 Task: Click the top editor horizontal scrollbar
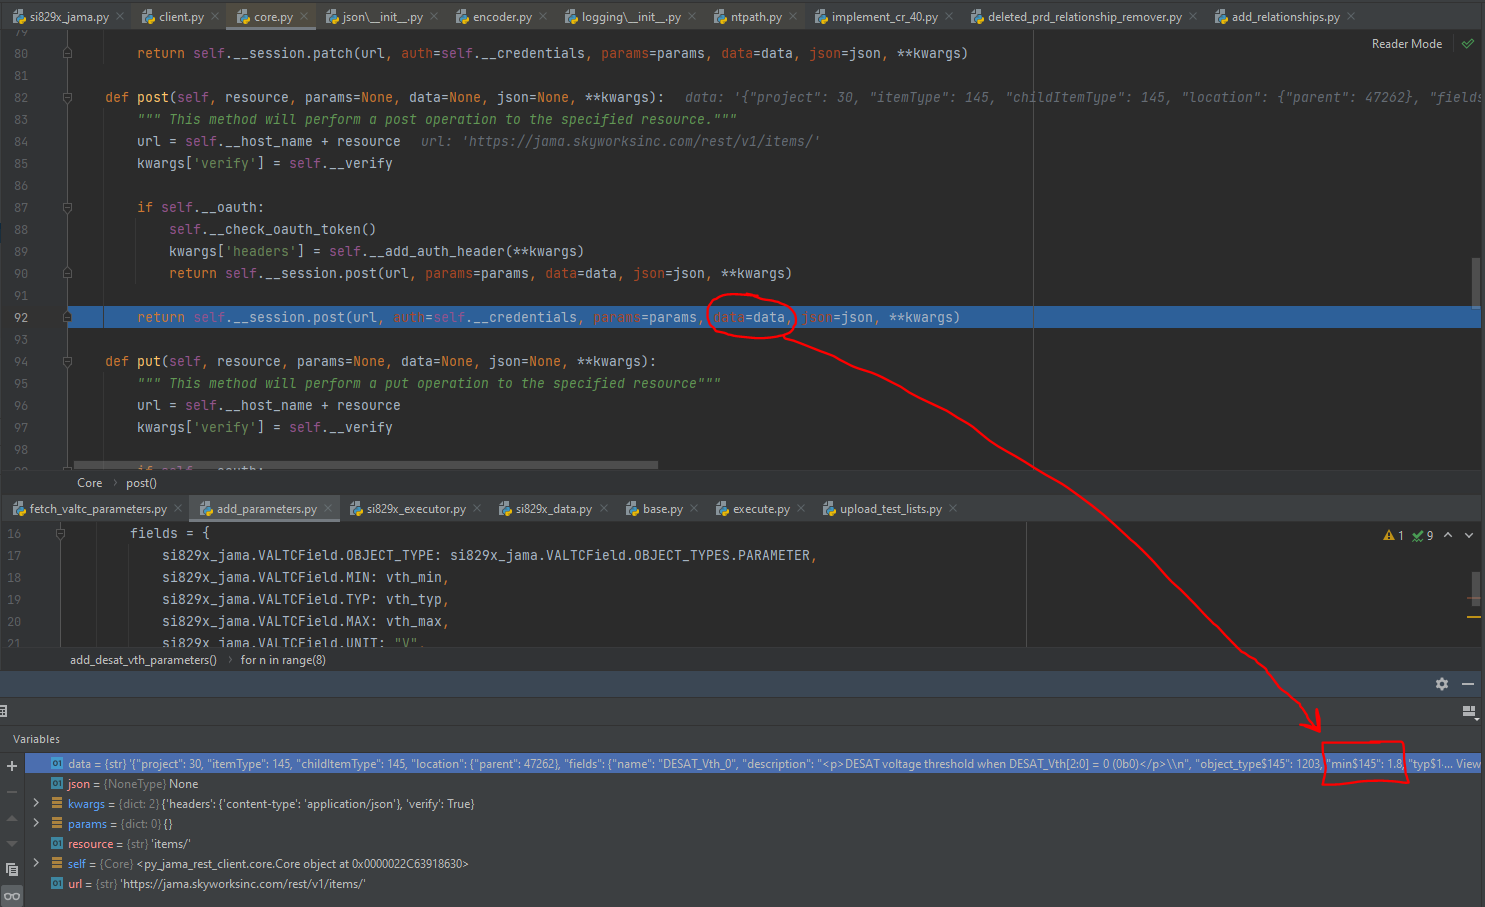[x=366, y=465]
